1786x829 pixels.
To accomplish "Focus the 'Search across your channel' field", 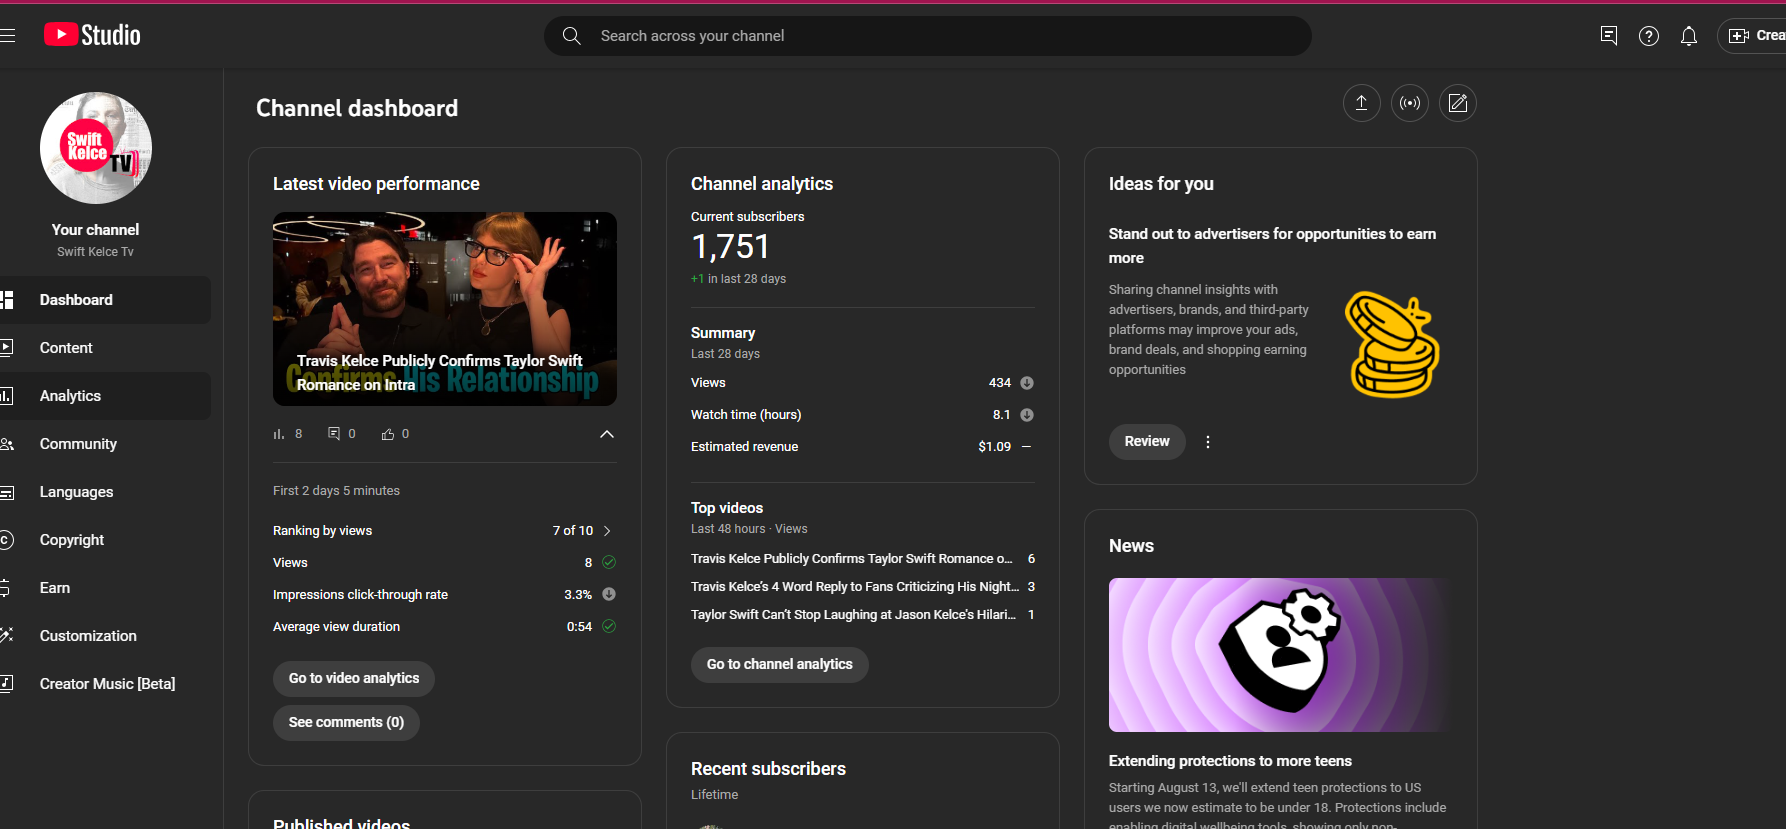I will click(x=928, y=36).
